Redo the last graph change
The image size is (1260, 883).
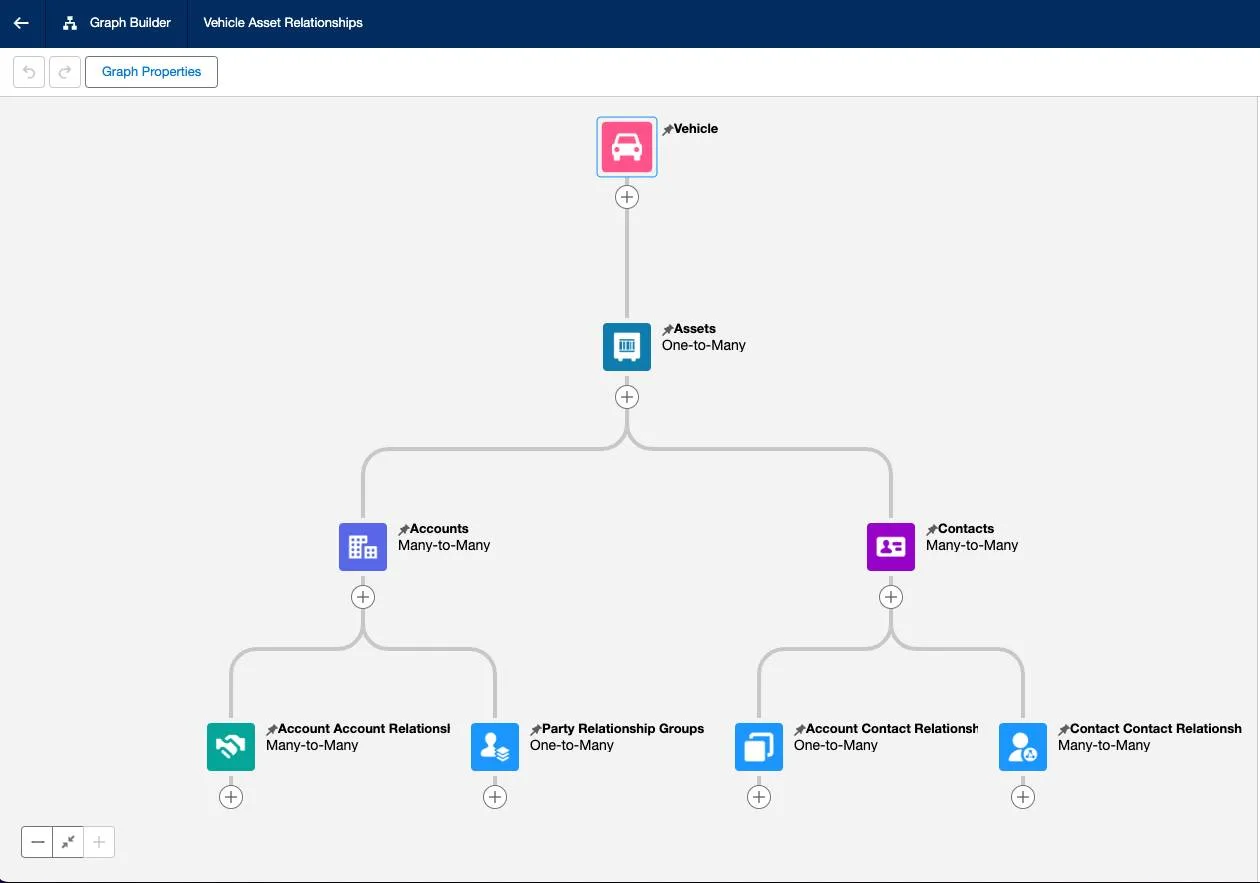coord(65,72)
